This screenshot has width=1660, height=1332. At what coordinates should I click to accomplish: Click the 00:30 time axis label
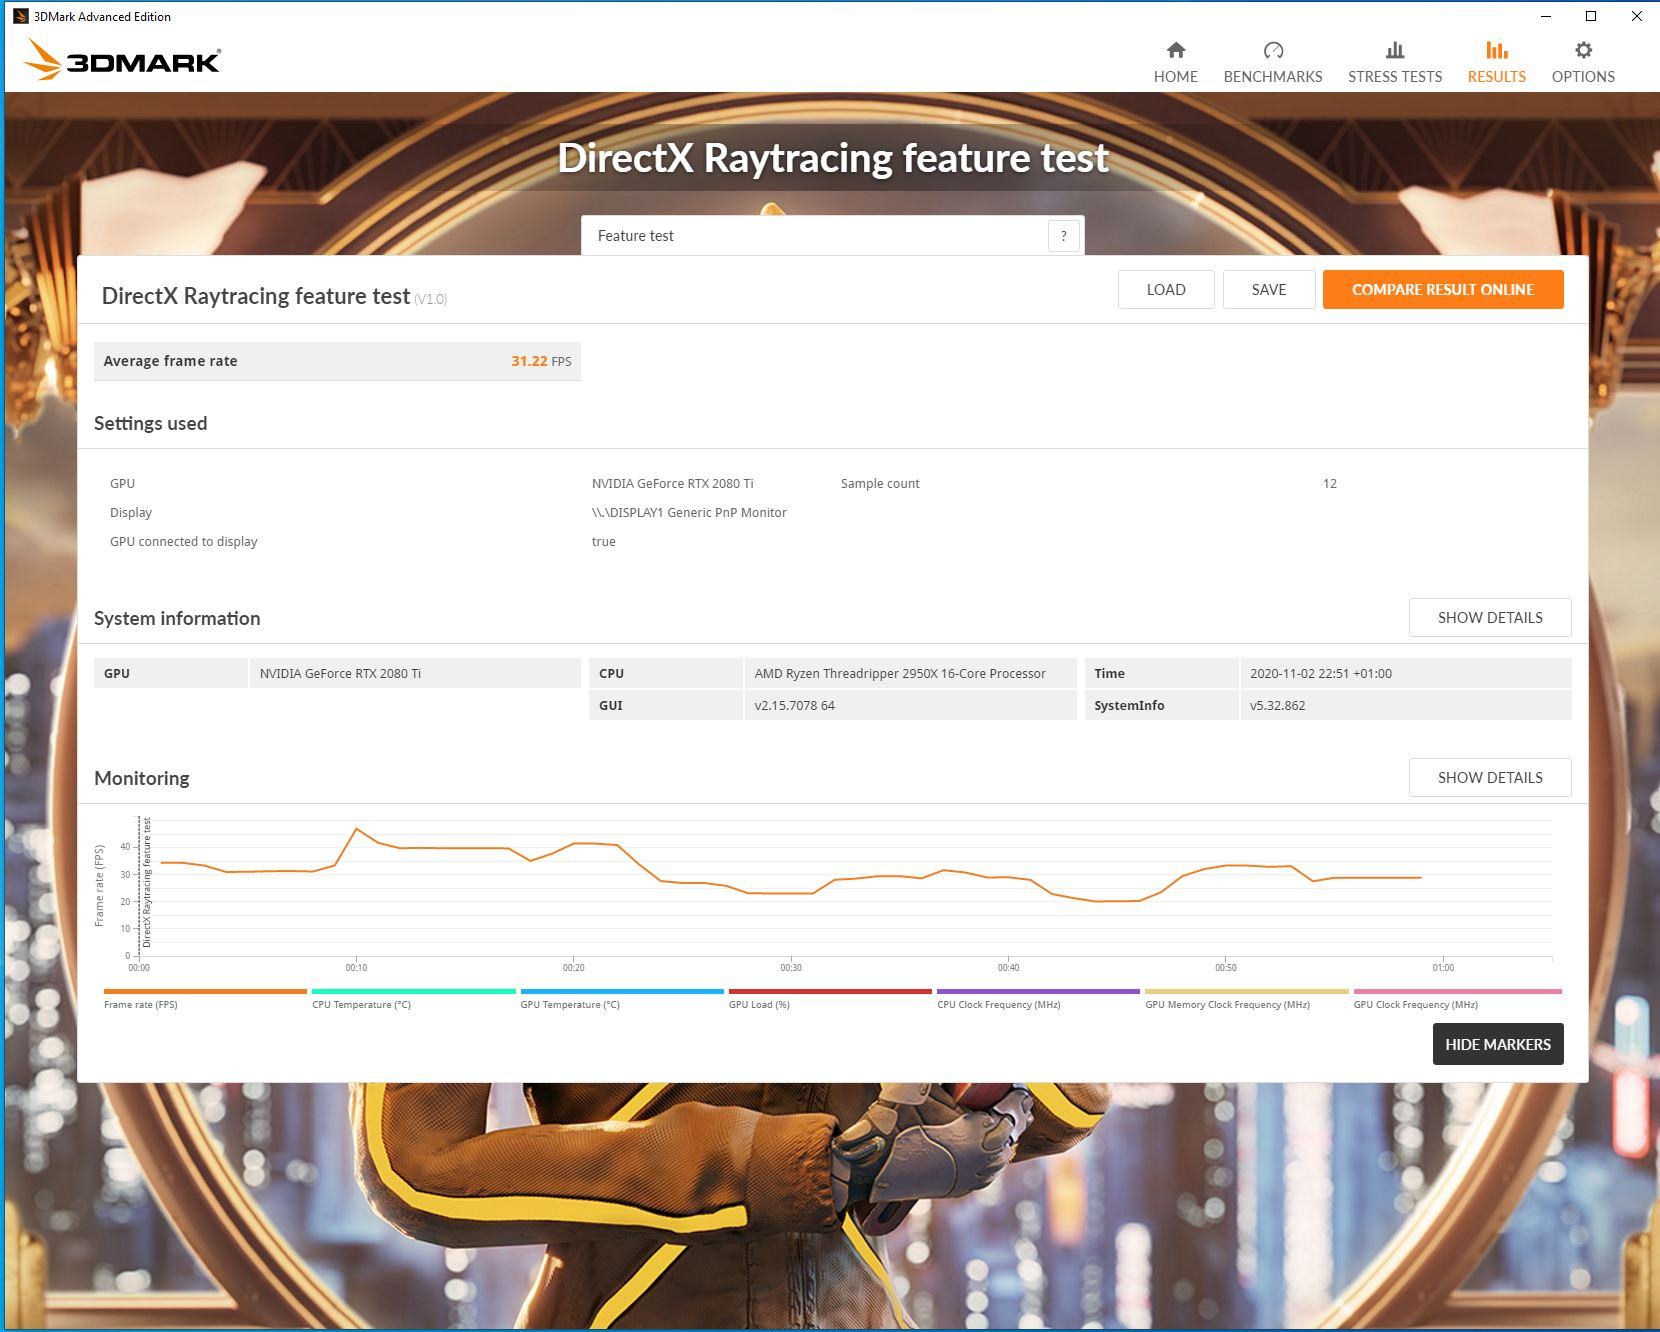791,968
